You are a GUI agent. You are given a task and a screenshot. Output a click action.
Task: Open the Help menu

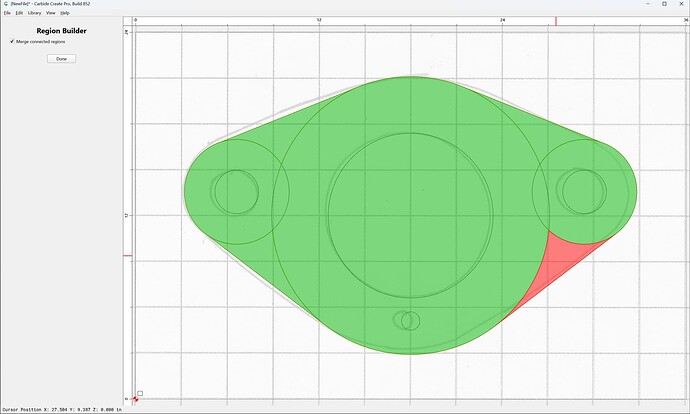tap(65, 13)
